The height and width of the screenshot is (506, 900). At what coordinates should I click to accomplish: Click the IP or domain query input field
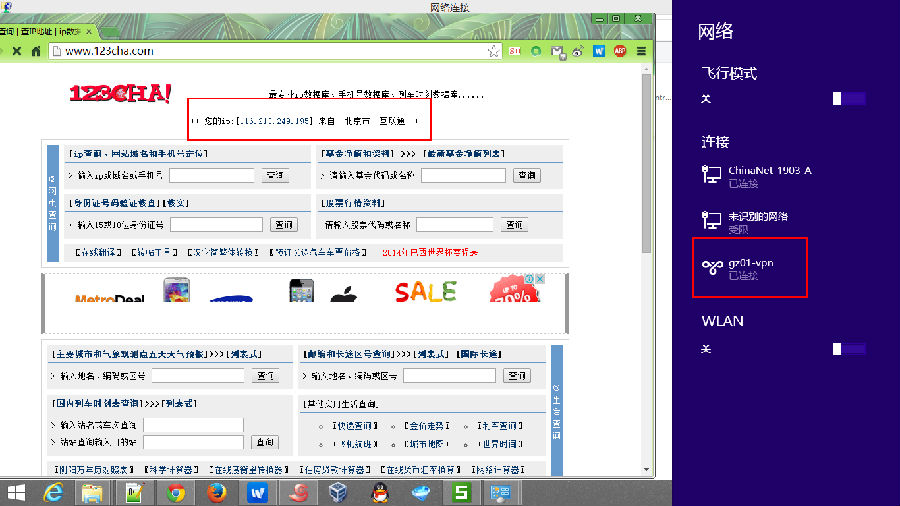tap(212, 176)
